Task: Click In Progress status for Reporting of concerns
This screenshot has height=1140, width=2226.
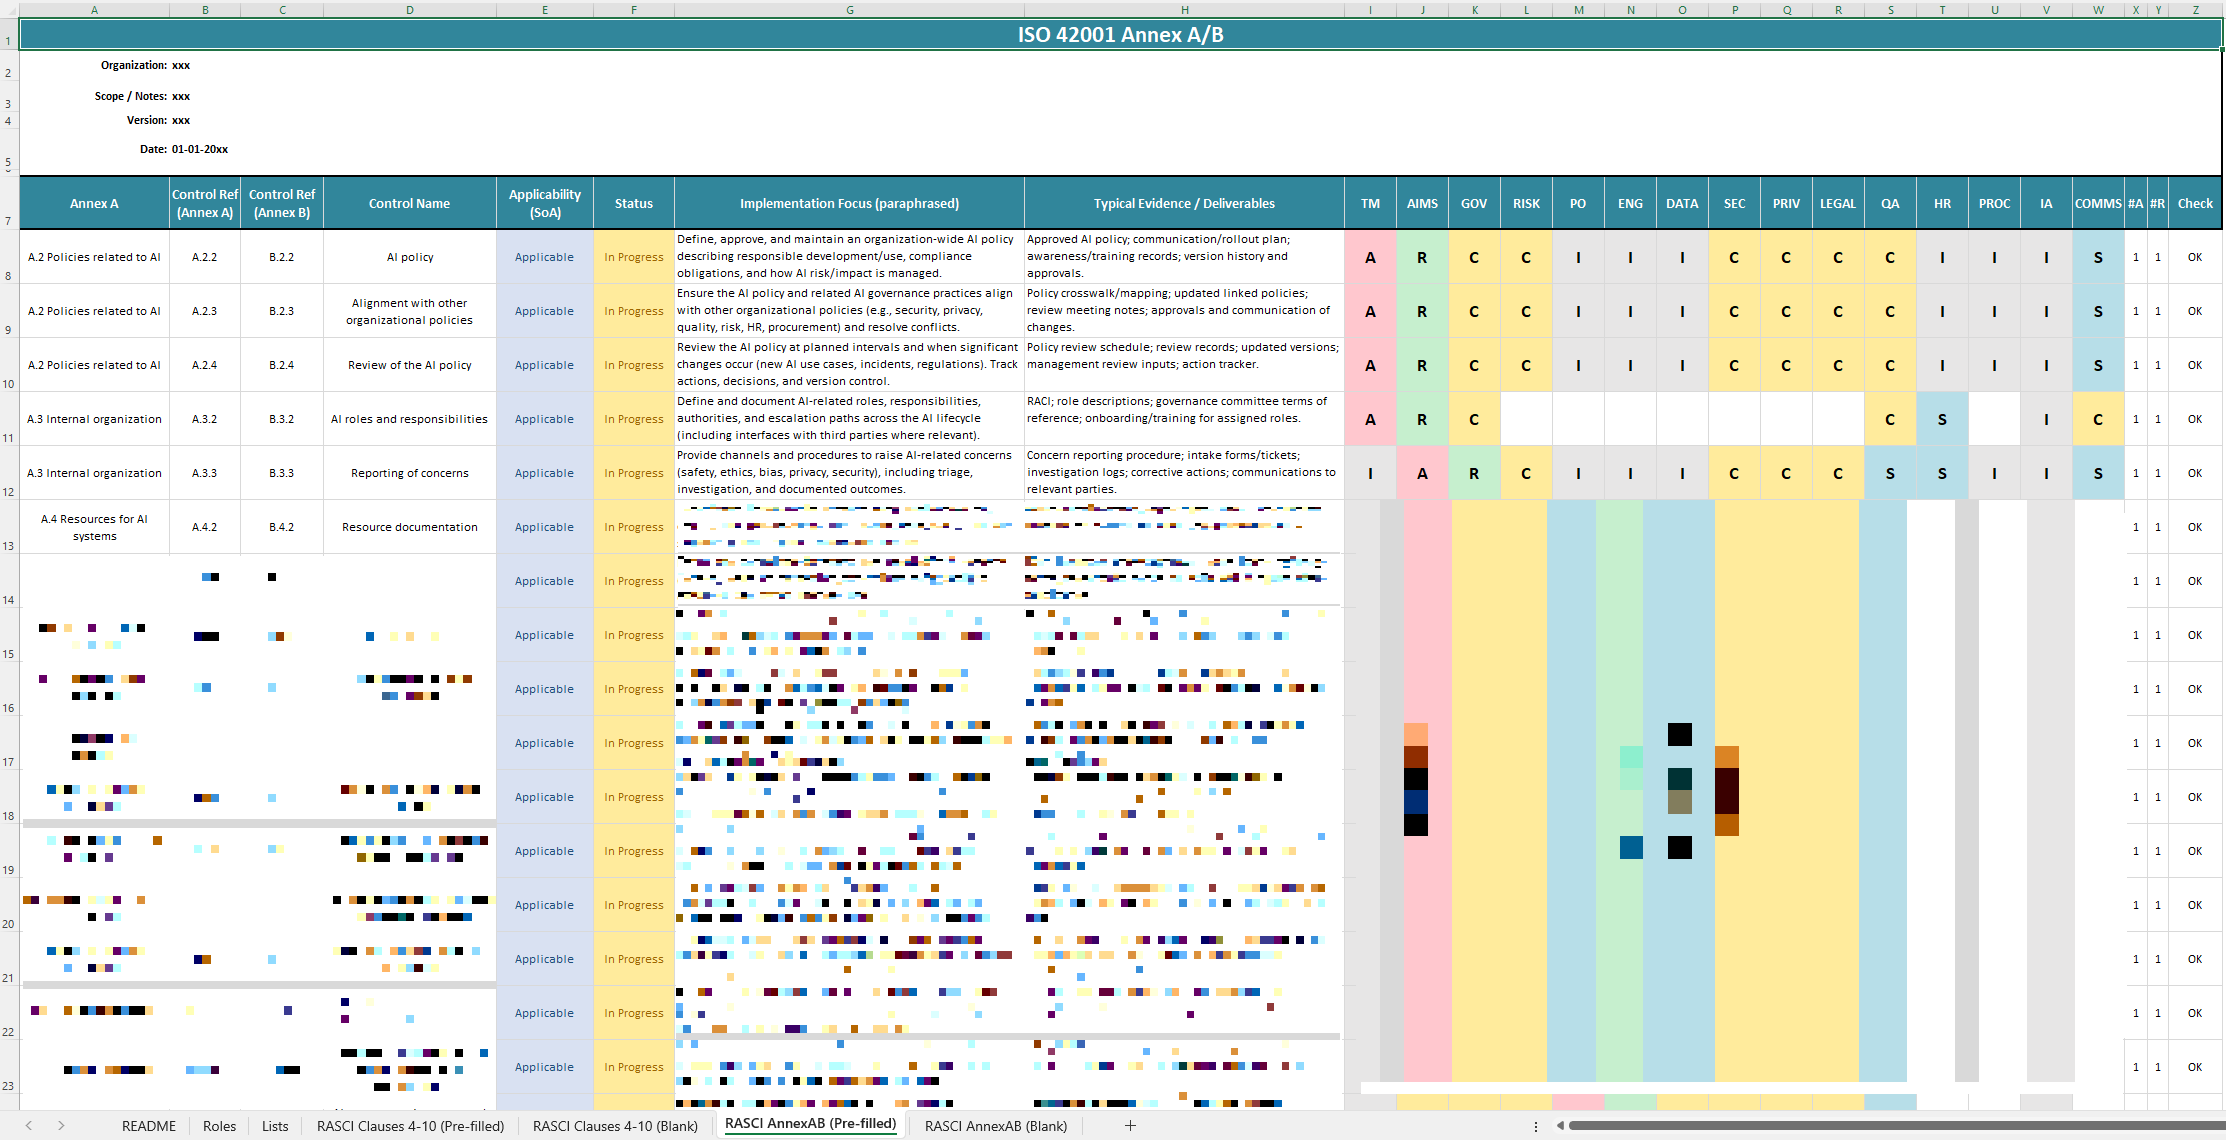Action: coord(633,473)
